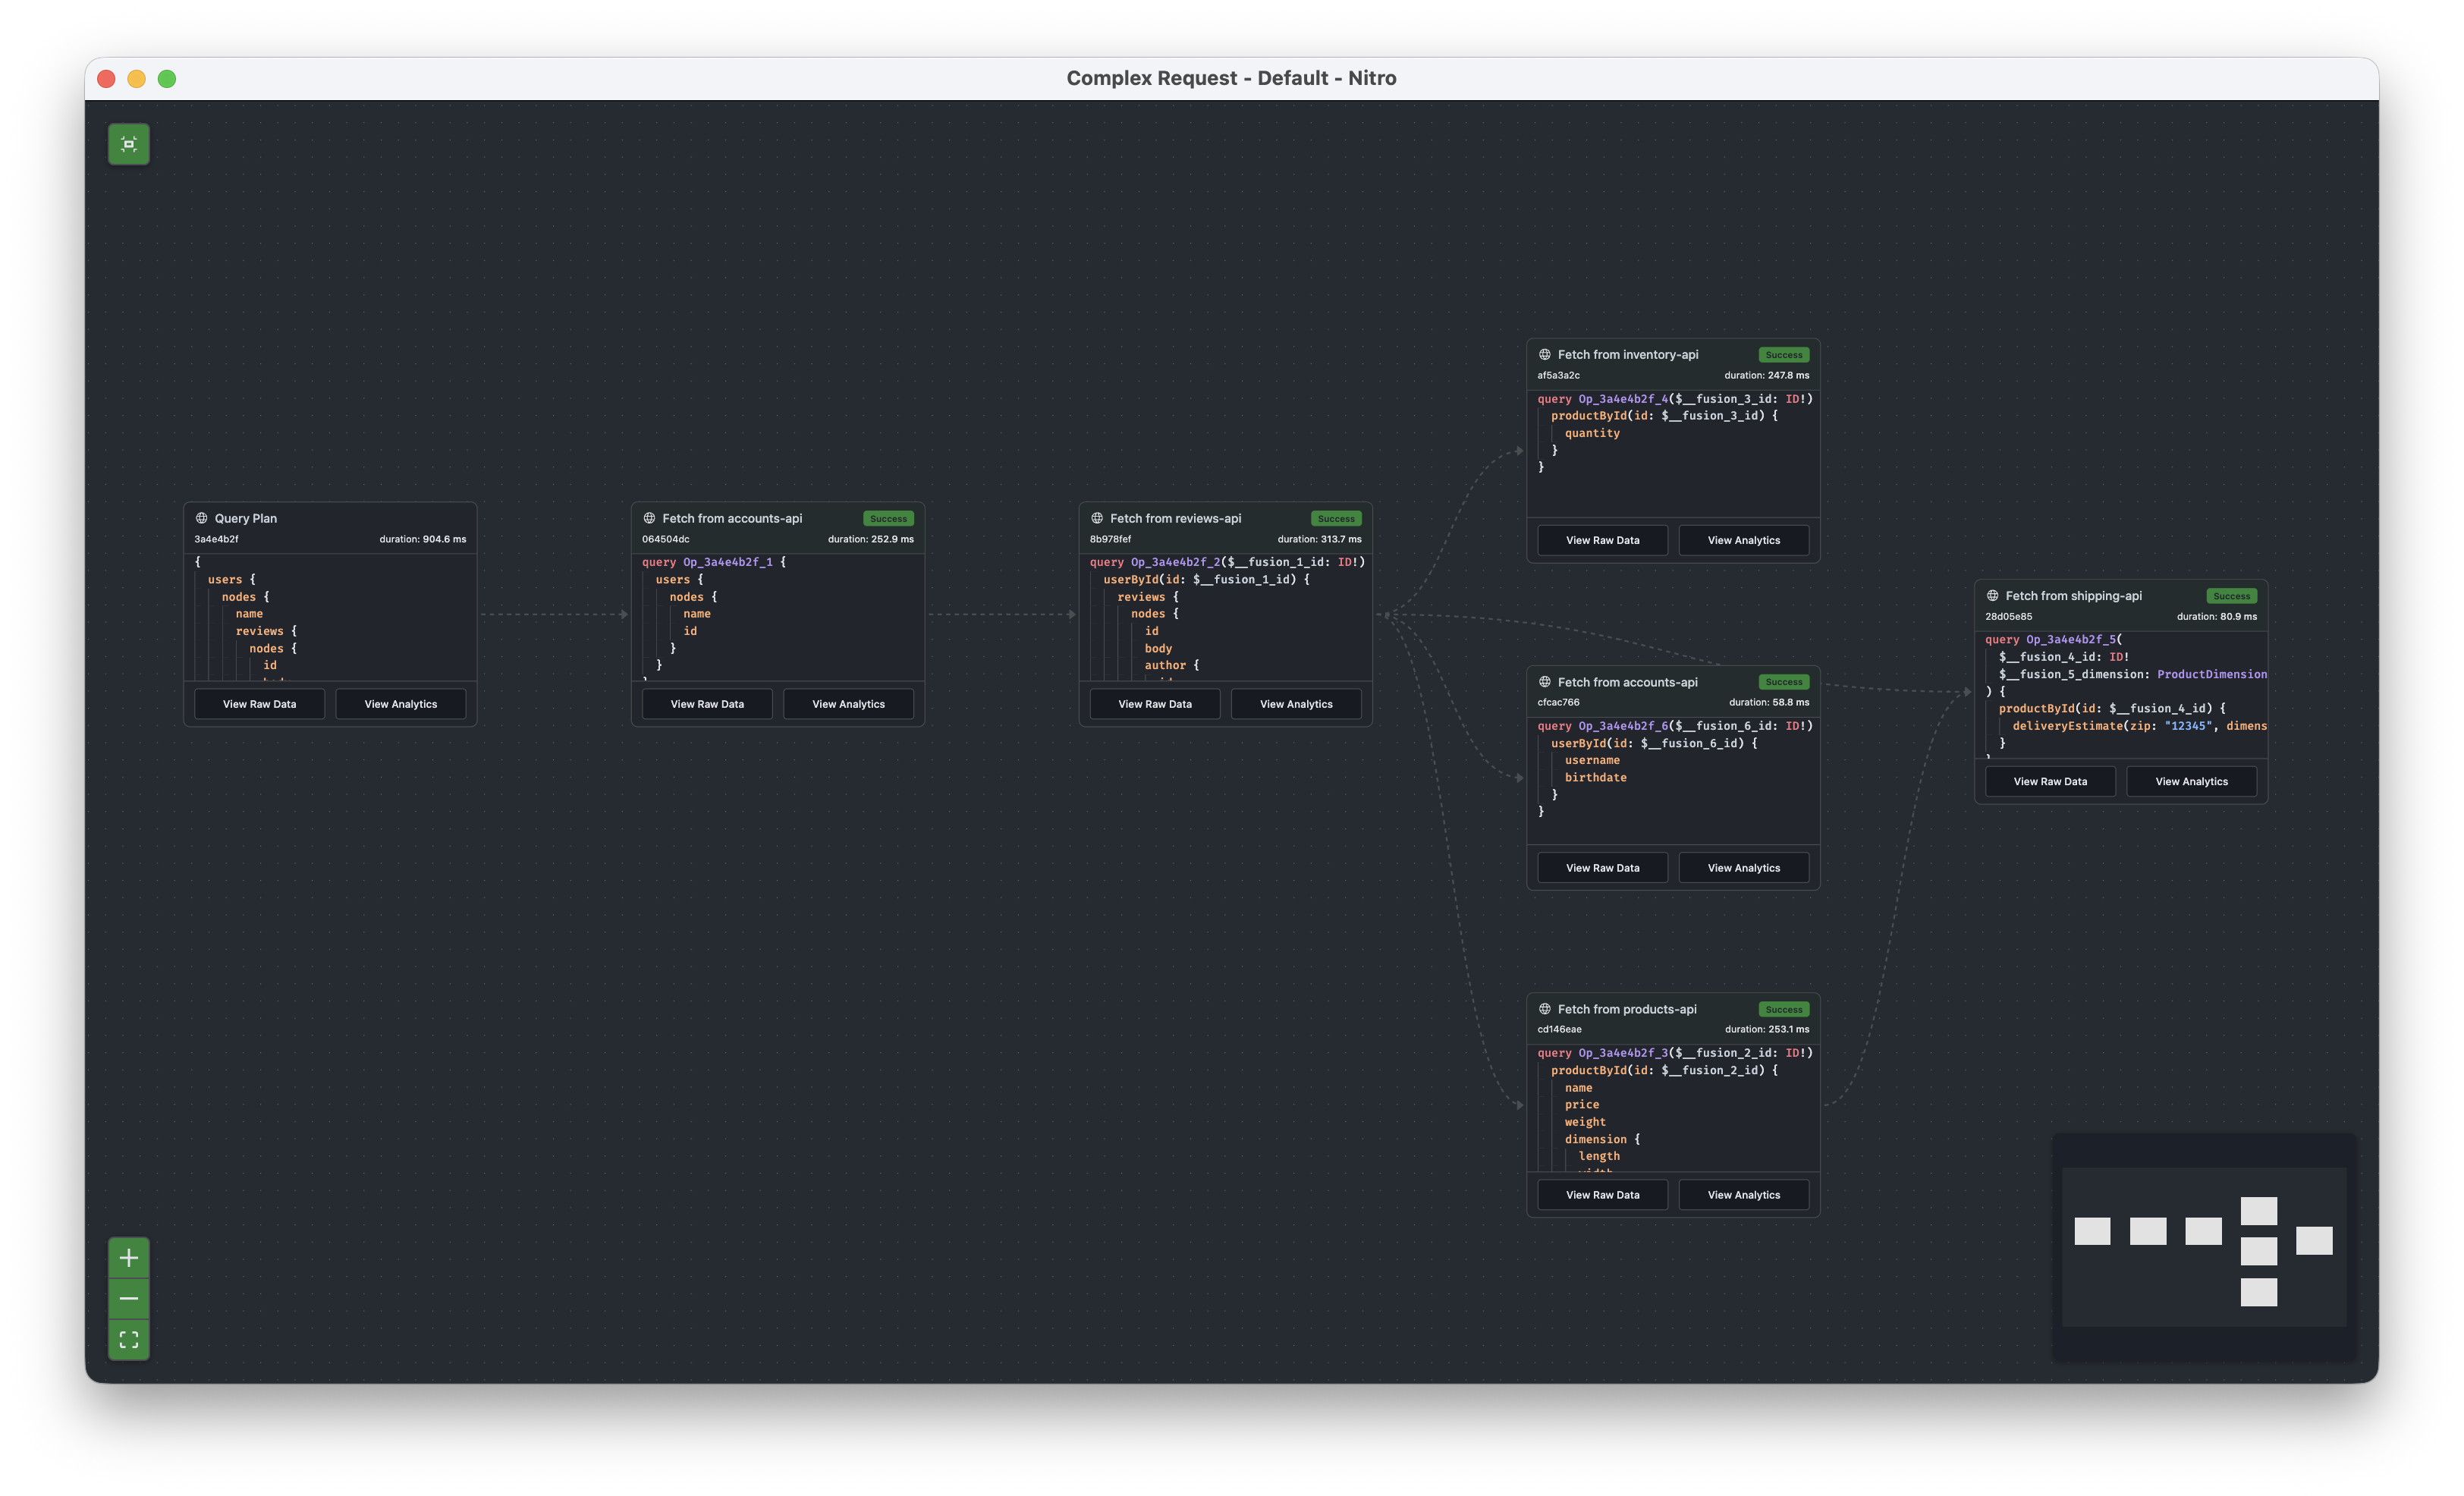
Task: View Raw Data for products-api node
Action: tap(1603, 1195)
